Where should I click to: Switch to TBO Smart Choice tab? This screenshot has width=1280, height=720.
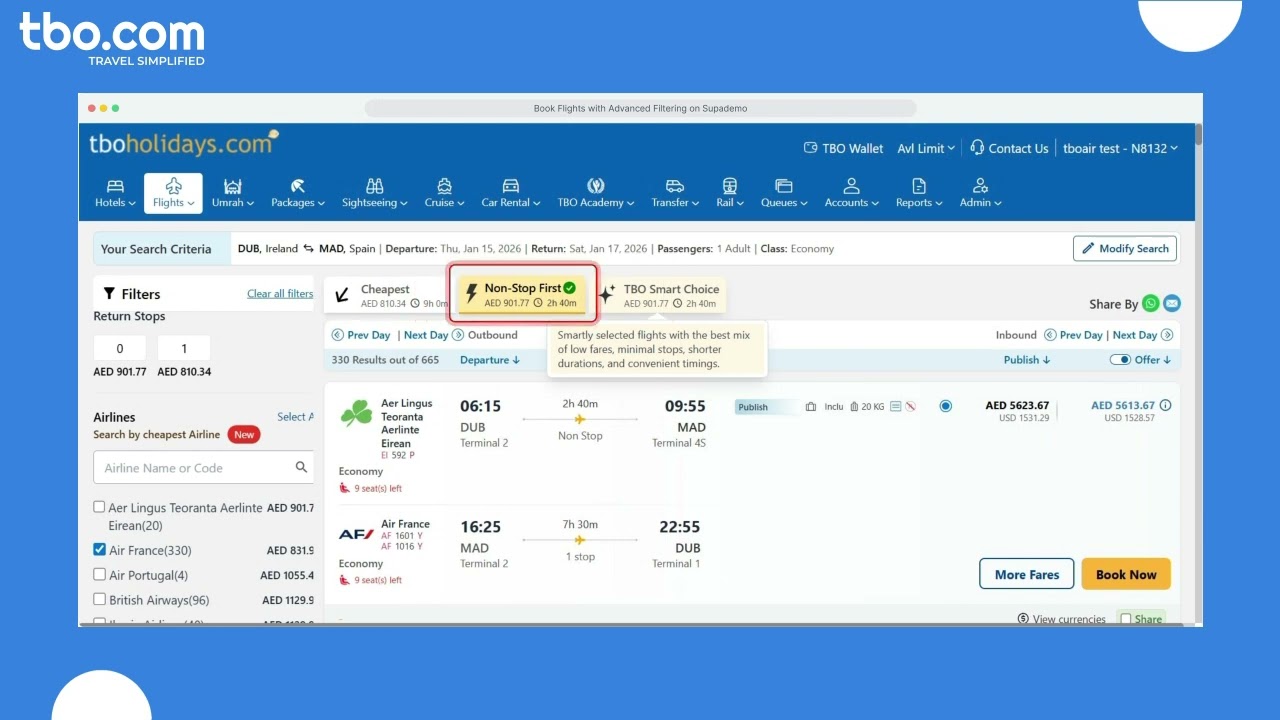pos(660,295)
